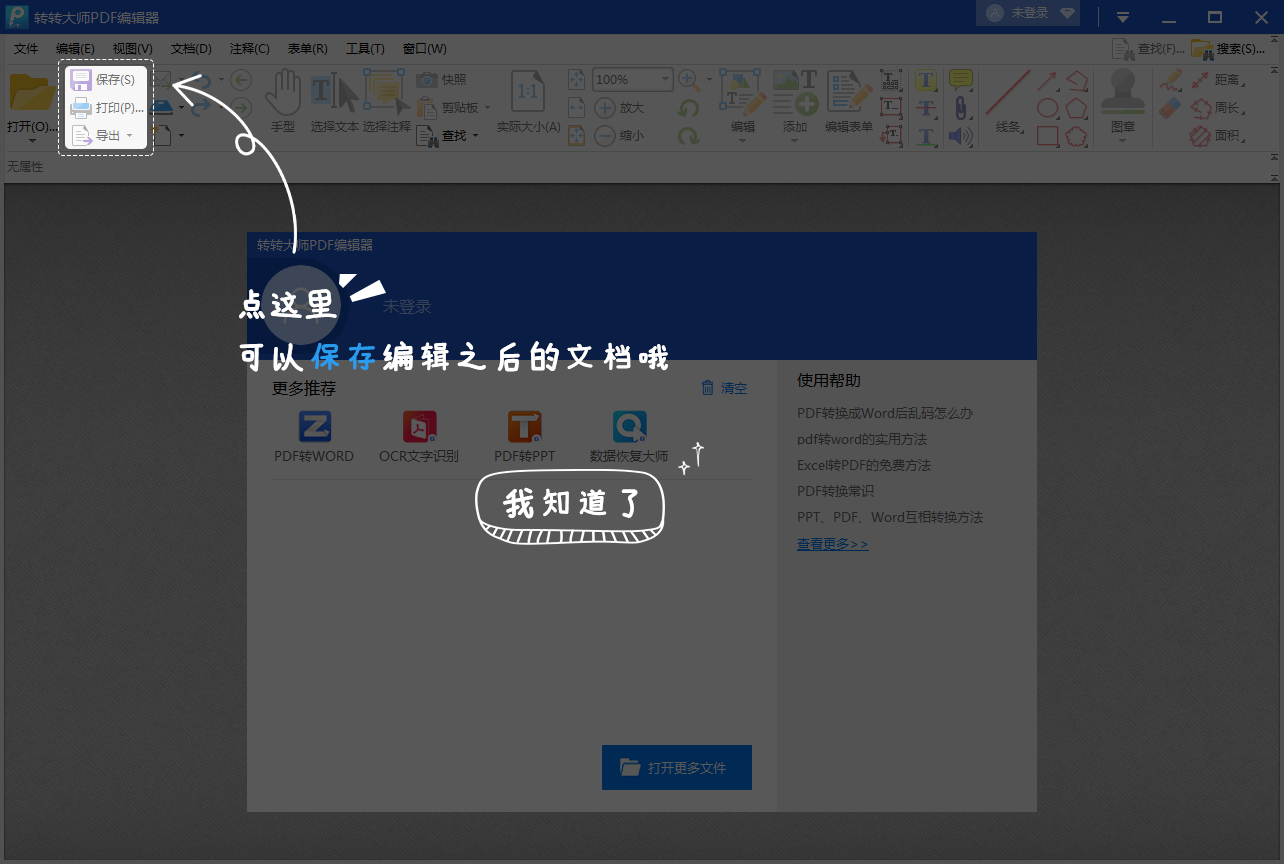The height and width of the screenshot is (864, 1284).
Task: Click the 保存(S) save icon
Action: pos(81,80)
